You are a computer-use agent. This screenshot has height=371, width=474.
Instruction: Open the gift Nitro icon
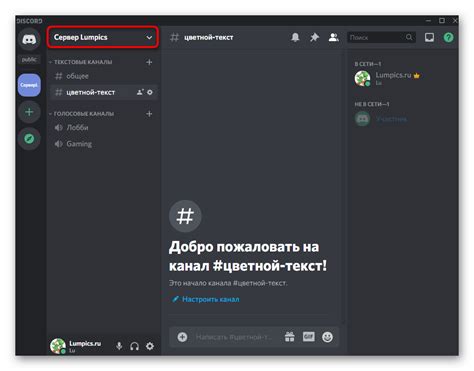click(x=290, y=337)
